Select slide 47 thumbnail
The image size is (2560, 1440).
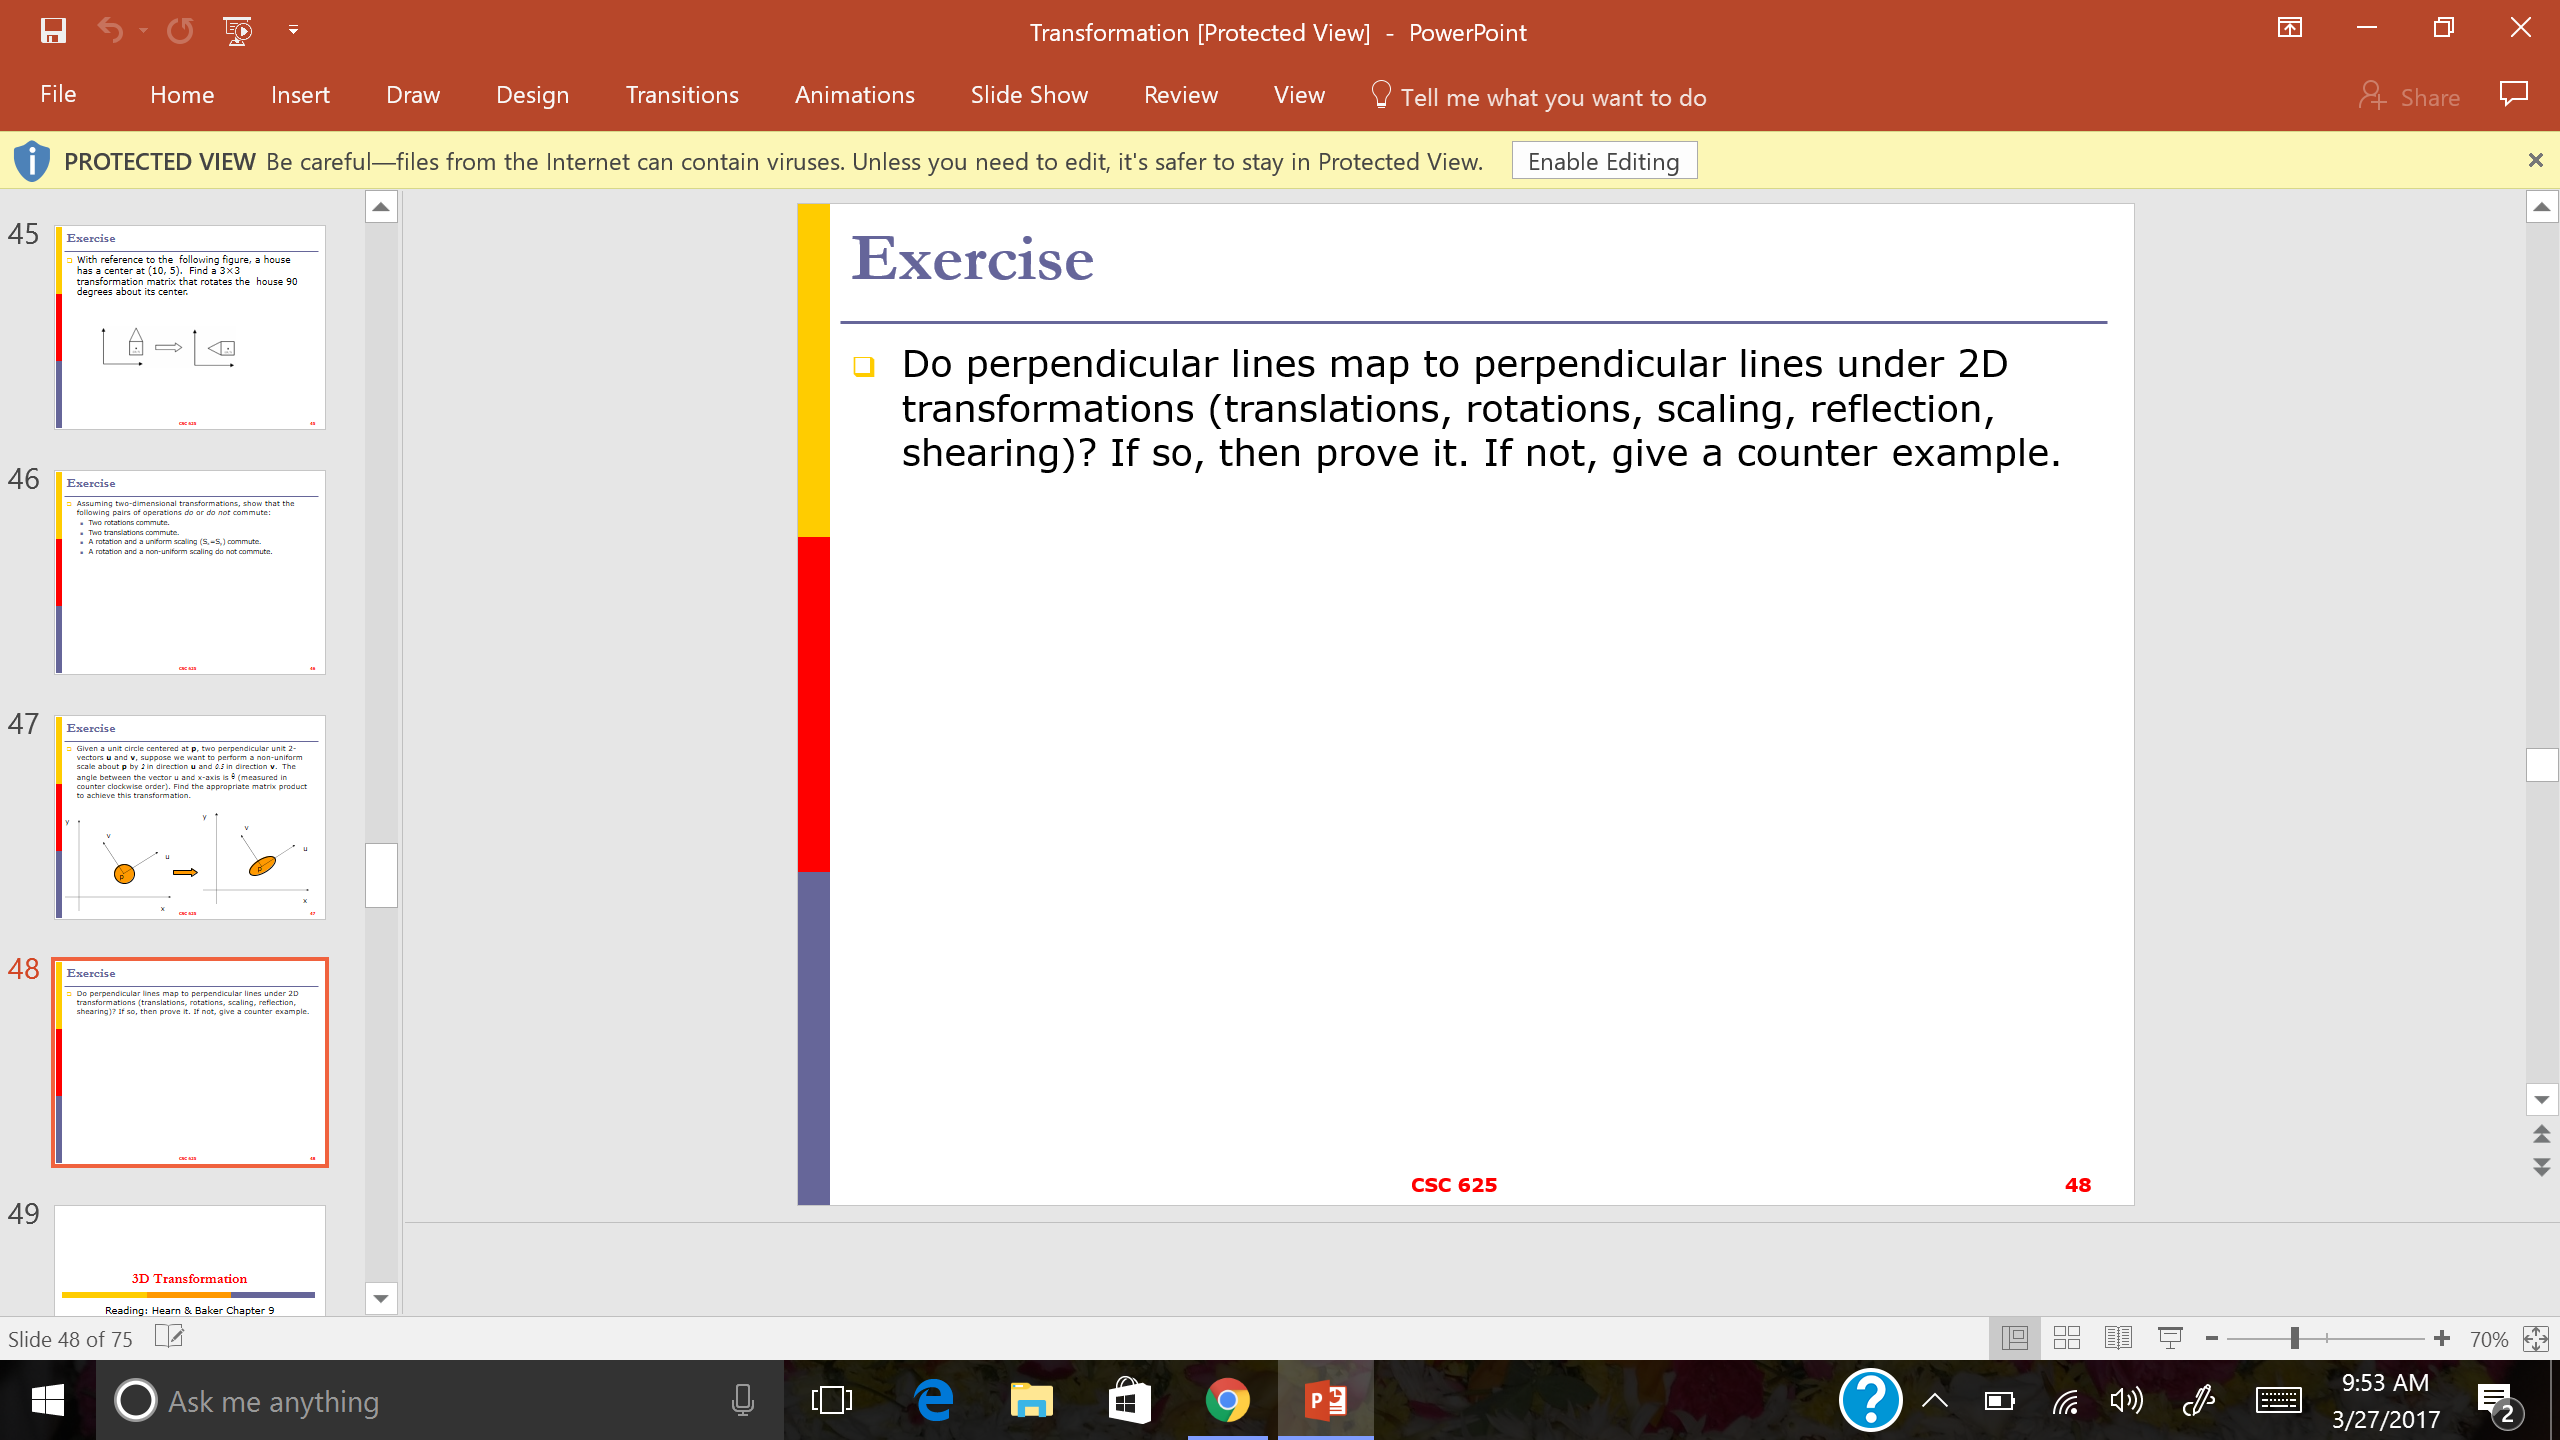[190, 817]
